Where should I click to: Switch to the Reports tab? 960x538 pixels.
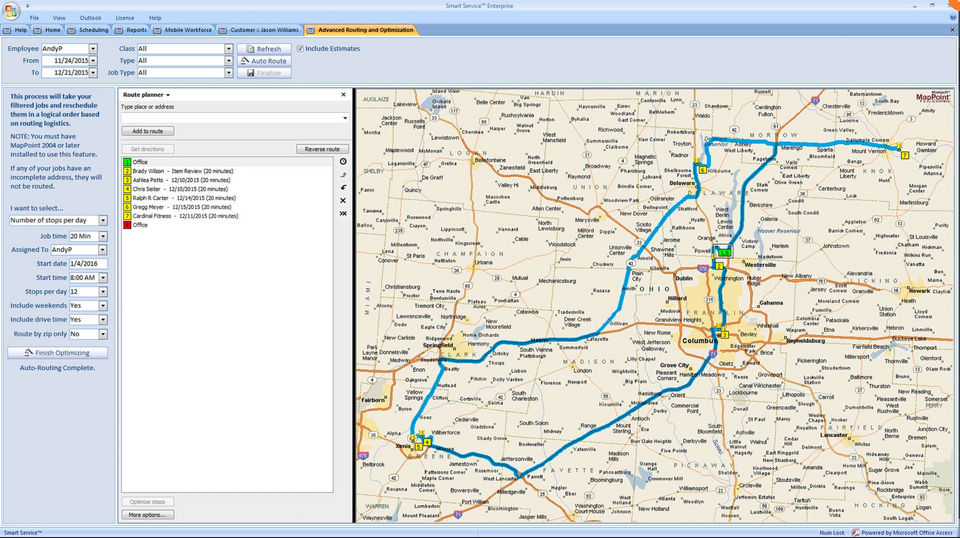point(131,30)
